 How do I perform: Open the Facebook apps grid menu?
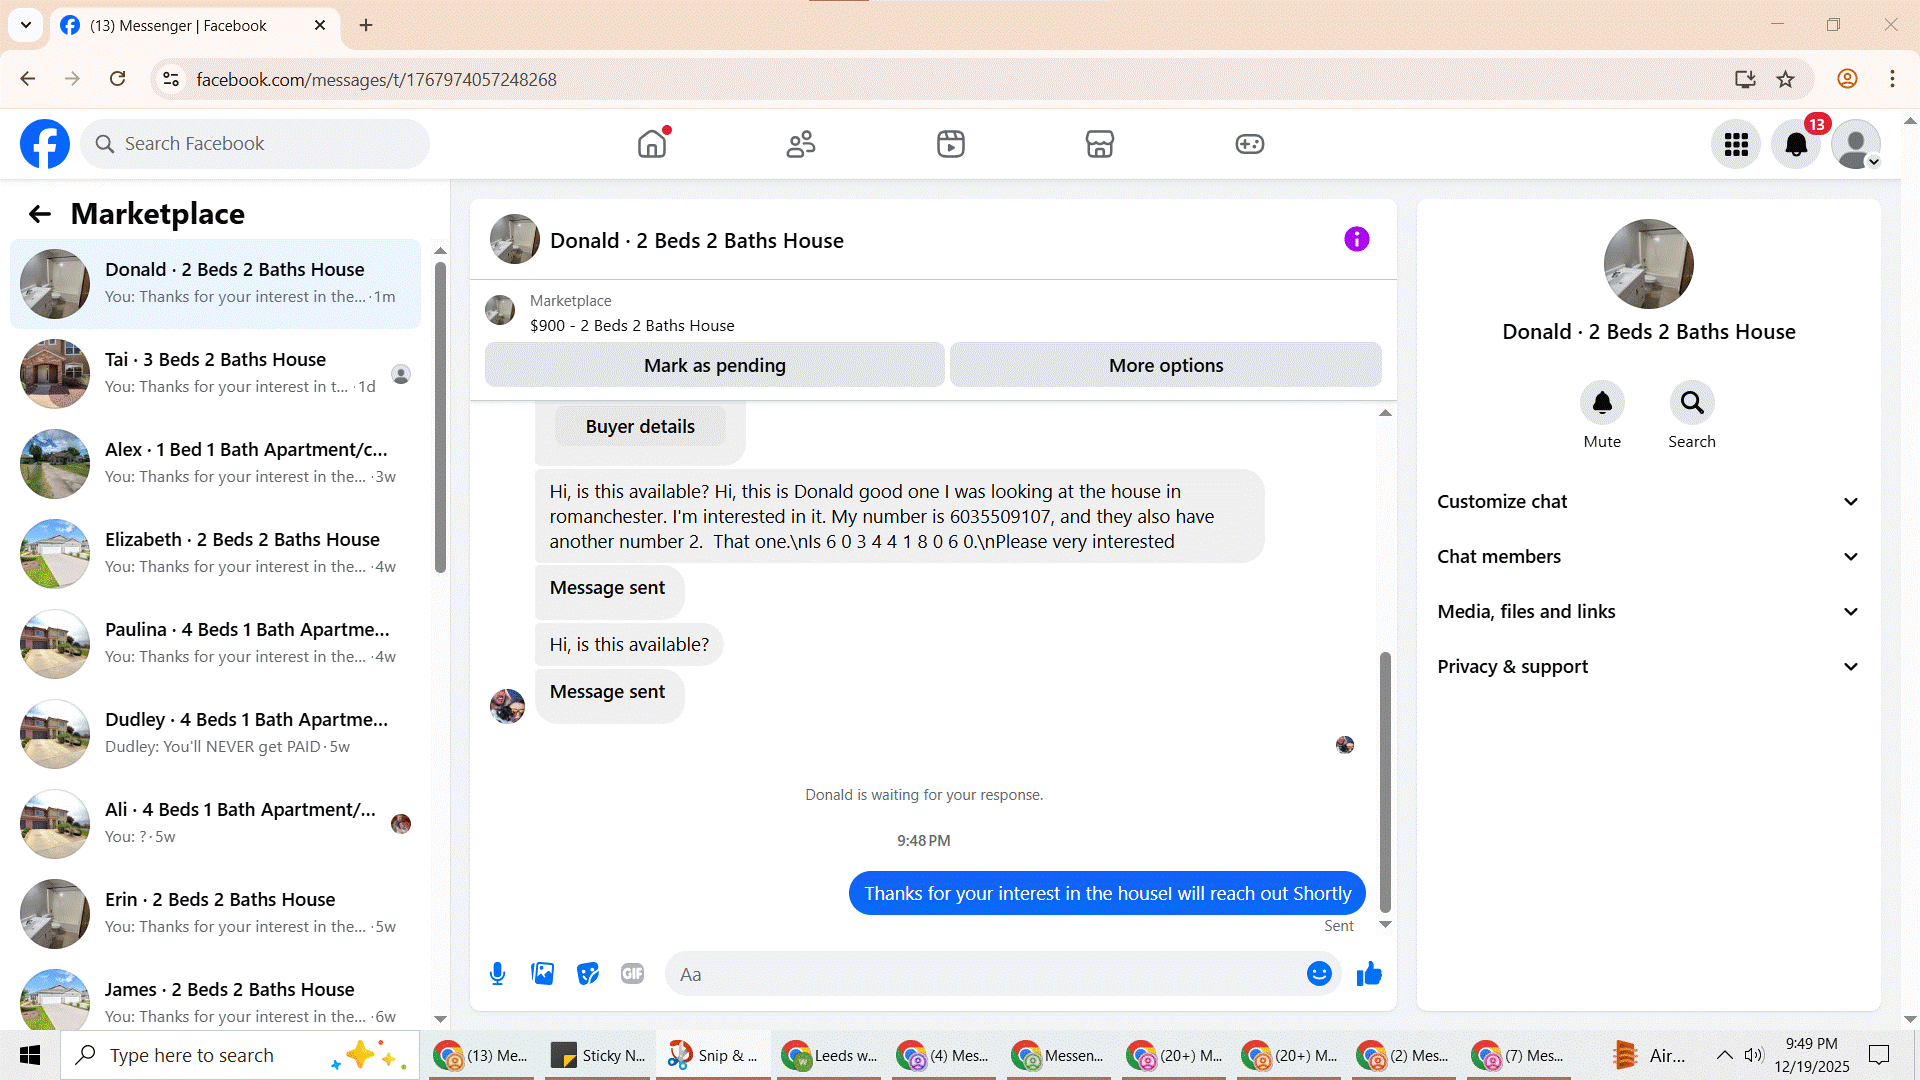[1736, 144]
